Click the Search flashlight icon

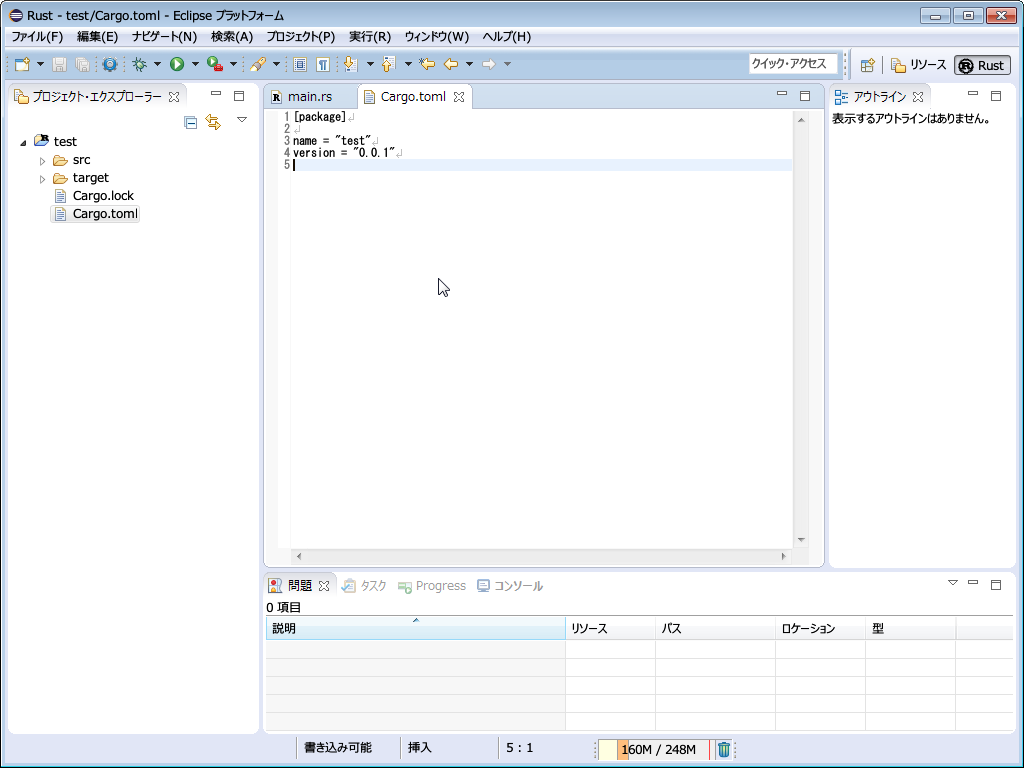[258, 64]
